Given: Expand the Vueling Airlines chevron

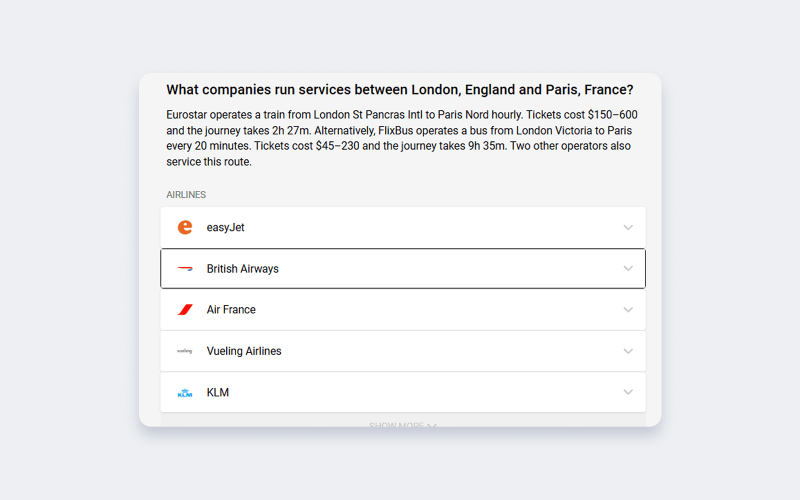Looking at the screenshot, I should 628,351.
